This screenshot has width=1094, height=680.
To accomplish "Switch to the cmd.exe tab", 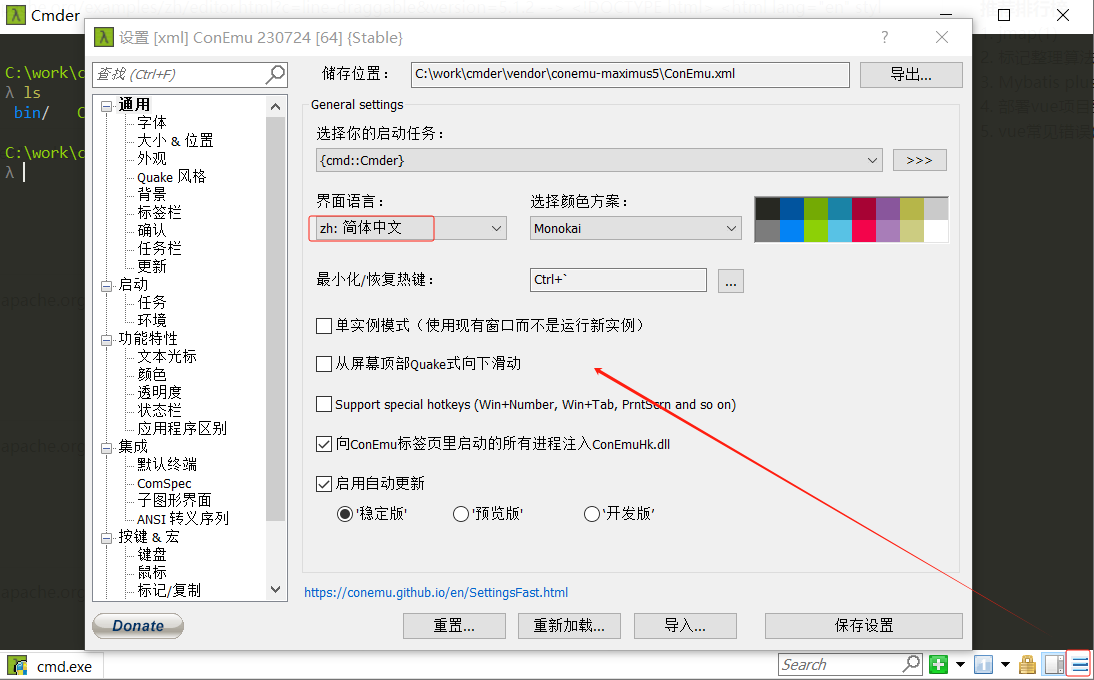I will 52,666.
